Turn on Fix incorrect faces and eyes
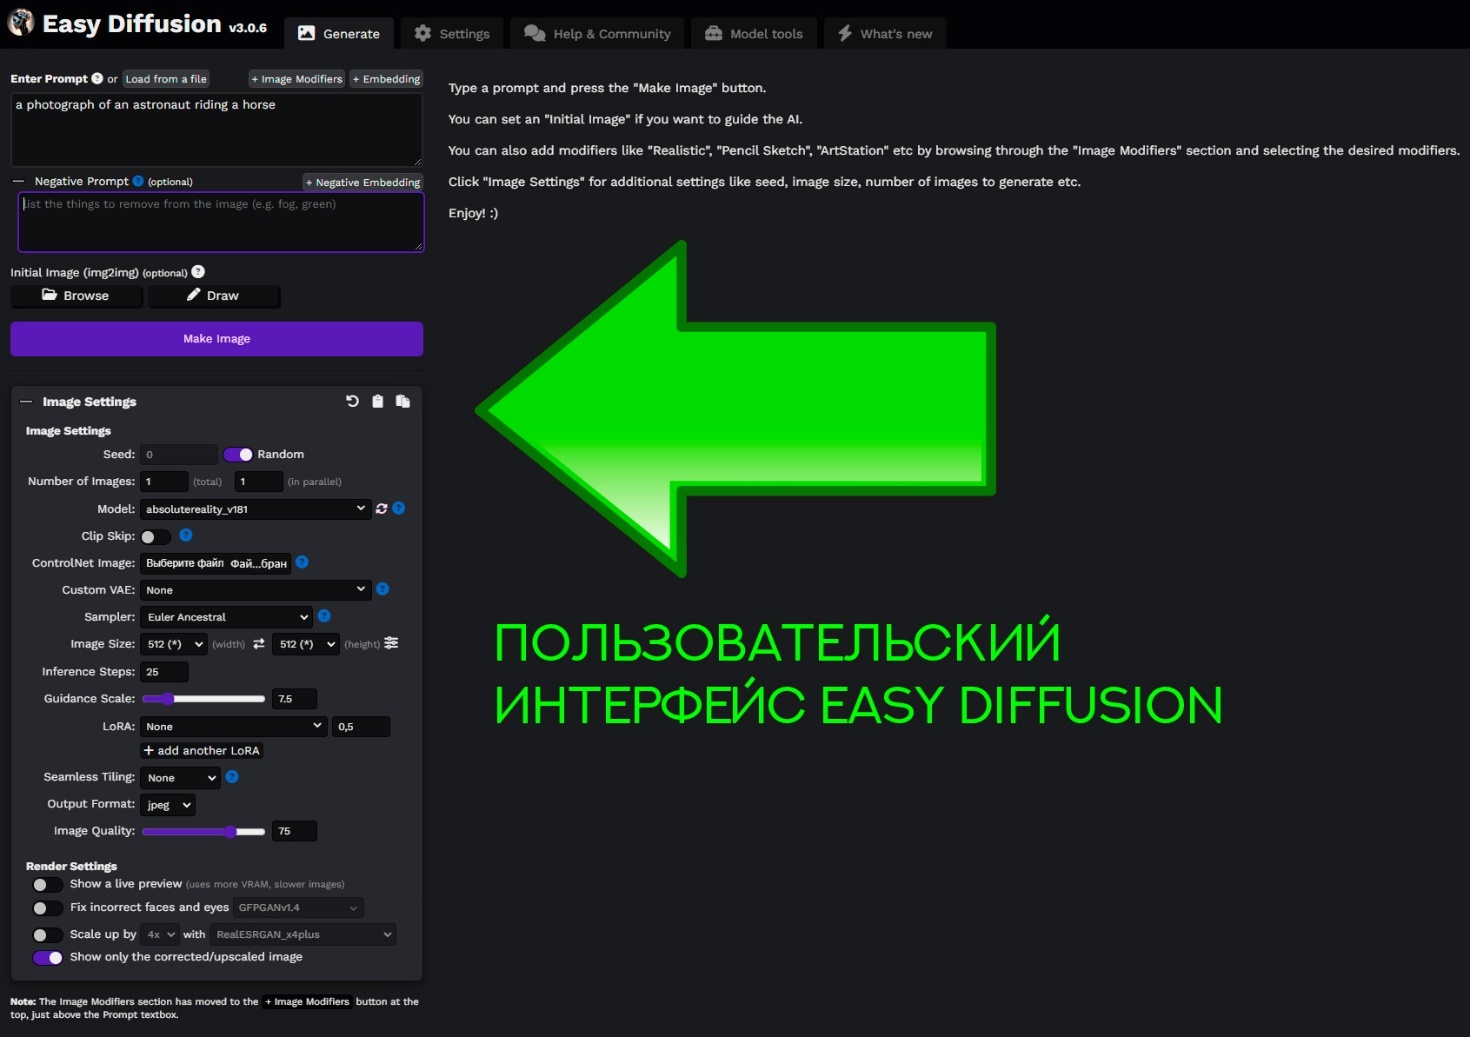This screenshot has height=1037, width=1470. pyautogui.click(x=47, y=908)
